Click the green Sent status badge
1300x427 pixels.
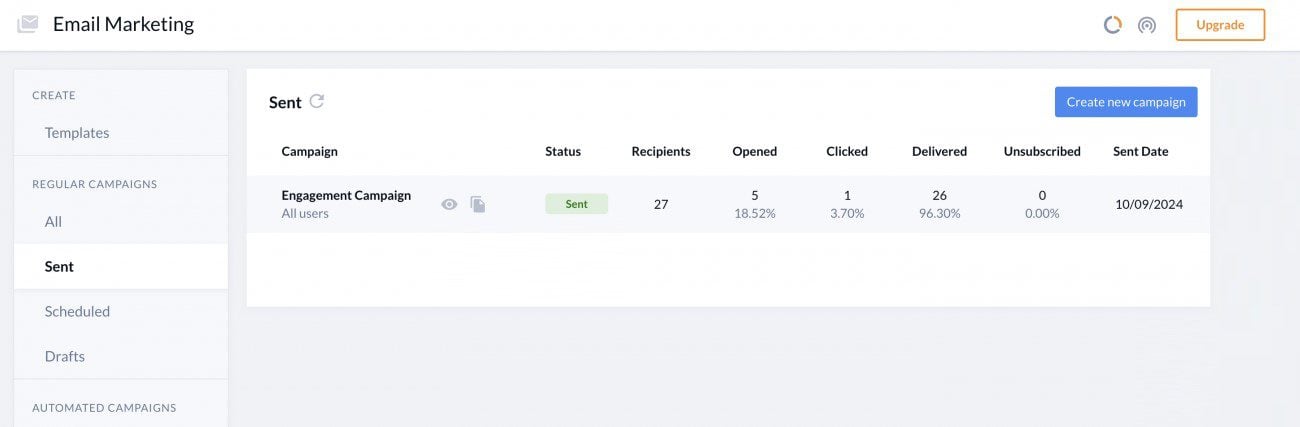click(x=576, y=204)
